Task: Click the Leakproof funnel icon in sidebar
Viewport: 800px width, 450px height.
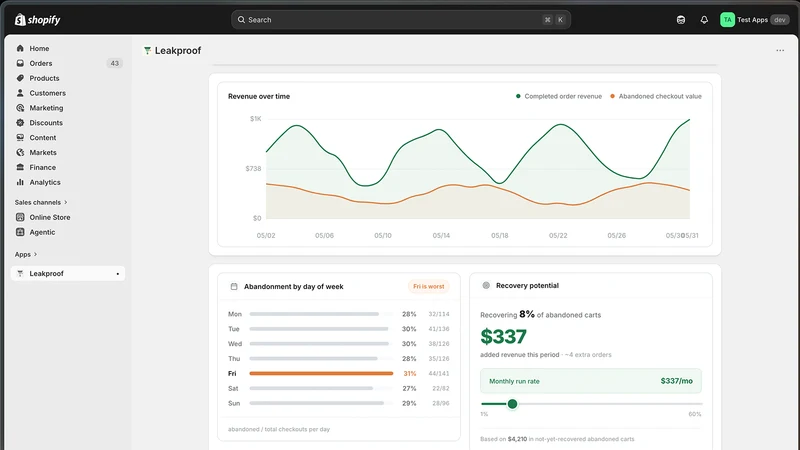Action: tap(20, 273)
